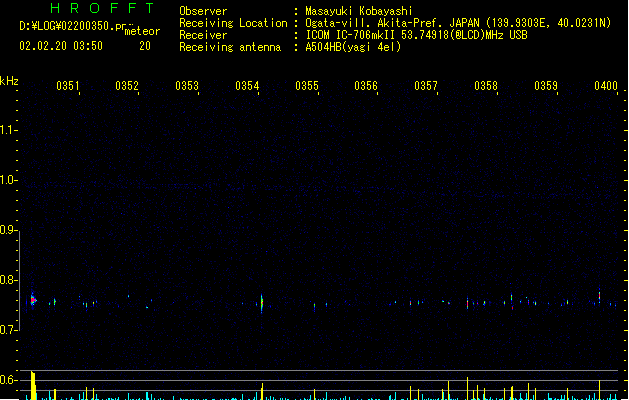Select observer name Masayuki Kobayashi
This screenshot has height=400, width=629.
[359, 11]
